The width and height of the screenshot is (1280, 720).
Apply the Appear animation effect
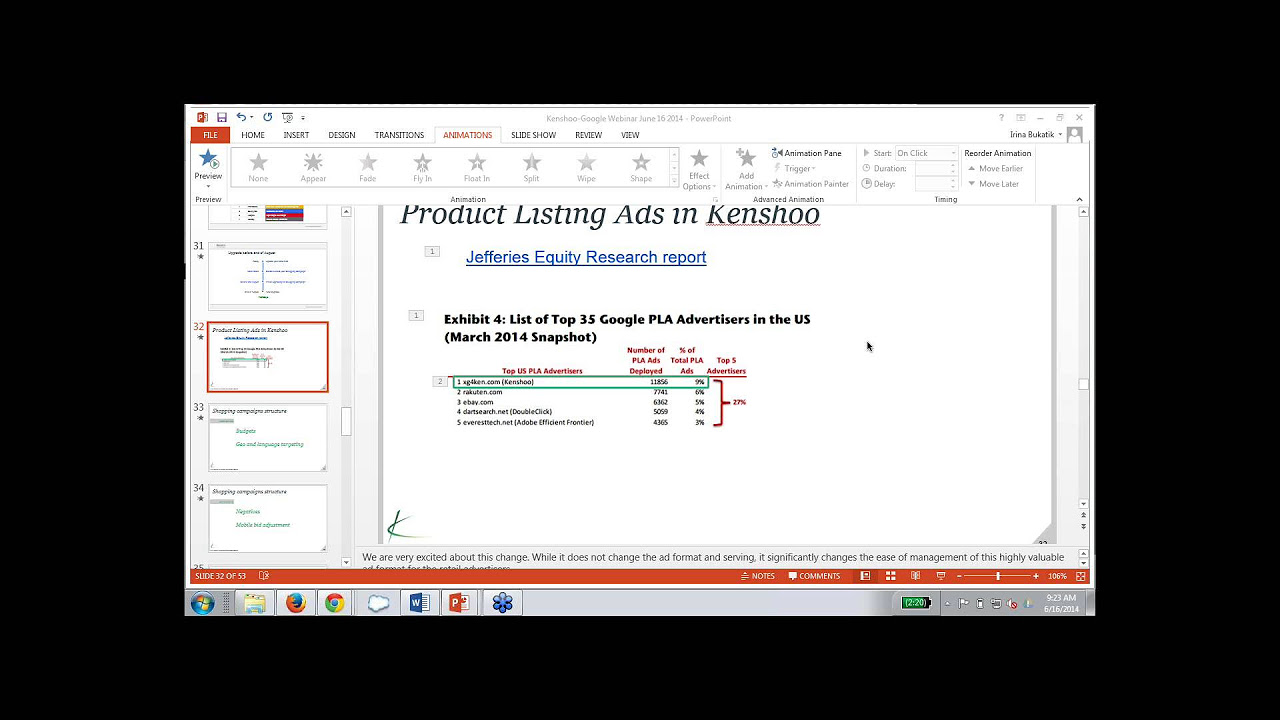tap(313, 168)
